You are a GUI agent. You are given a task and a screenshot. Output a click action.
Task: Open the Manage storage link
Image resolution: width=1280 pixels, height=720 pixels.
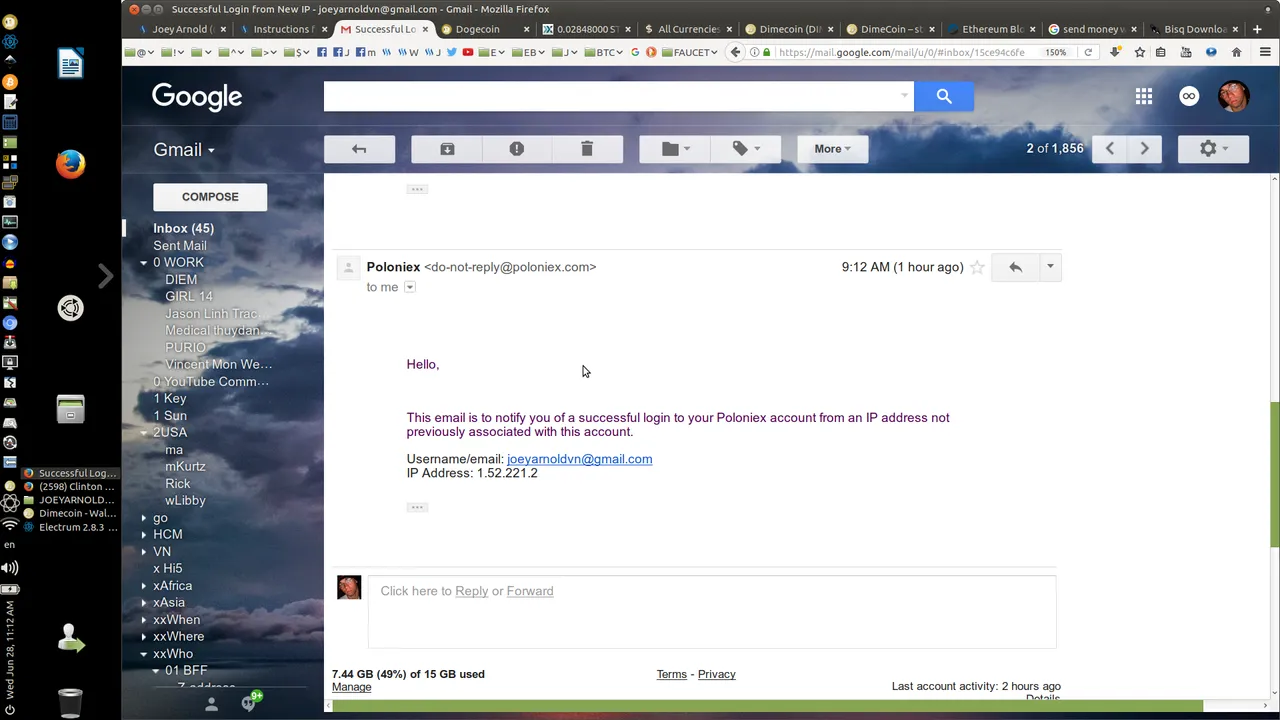click(351, 687)
